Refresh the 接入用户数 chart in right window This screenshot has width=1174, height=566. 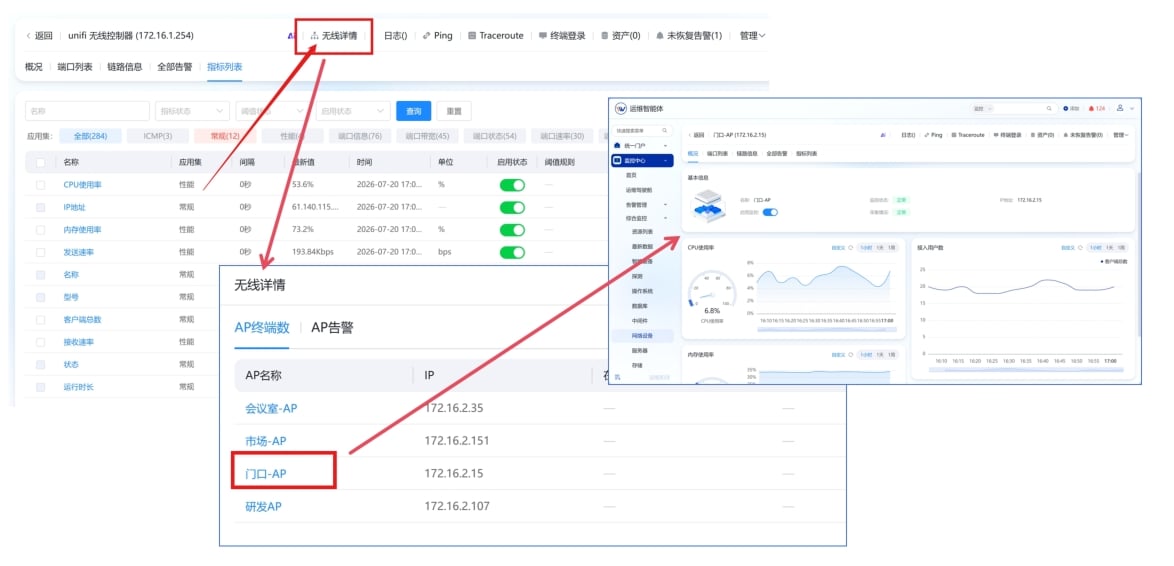[1080, 248]
